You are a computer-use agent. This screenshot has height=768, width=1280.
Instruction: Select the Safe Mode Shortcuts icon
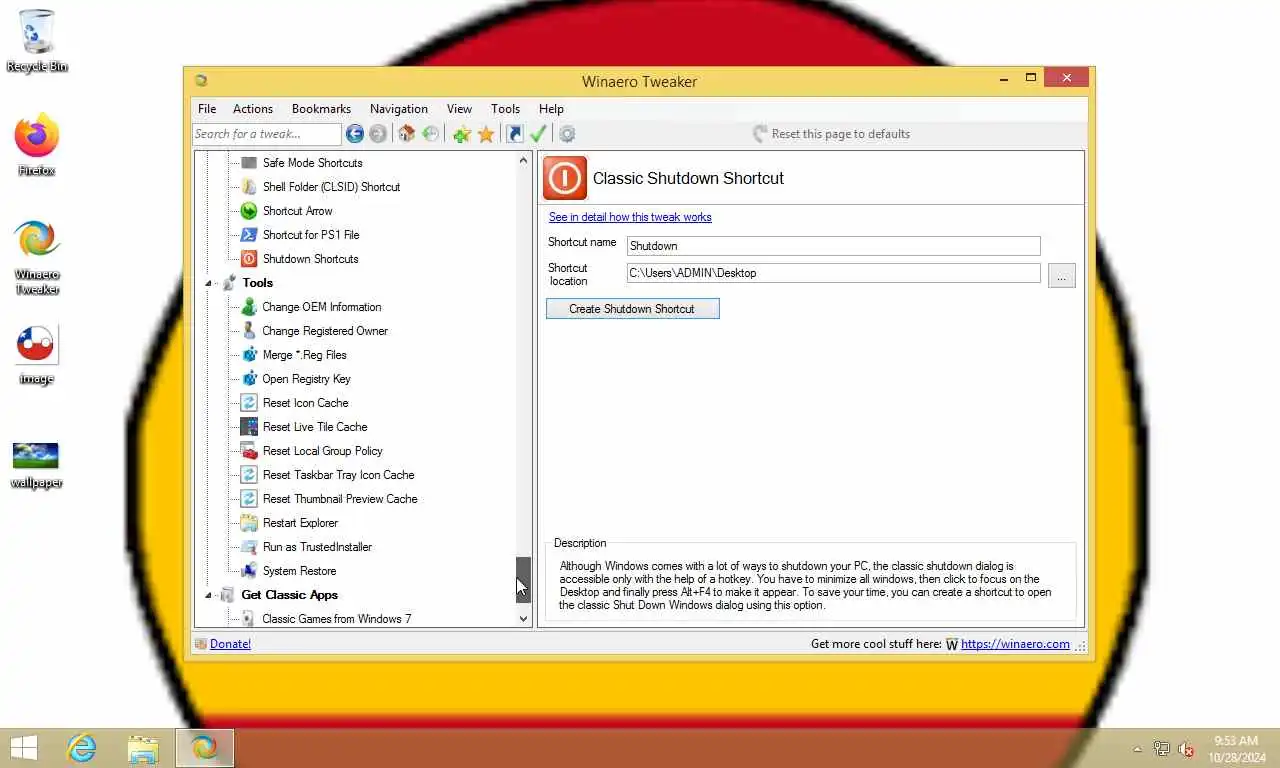[249, 163]
